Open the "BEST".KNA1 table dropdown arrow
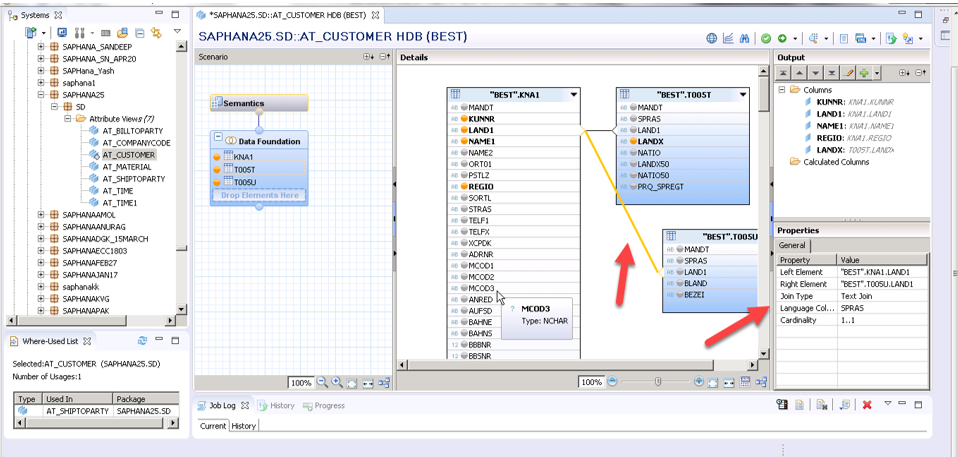 click(x=573, y=95)
